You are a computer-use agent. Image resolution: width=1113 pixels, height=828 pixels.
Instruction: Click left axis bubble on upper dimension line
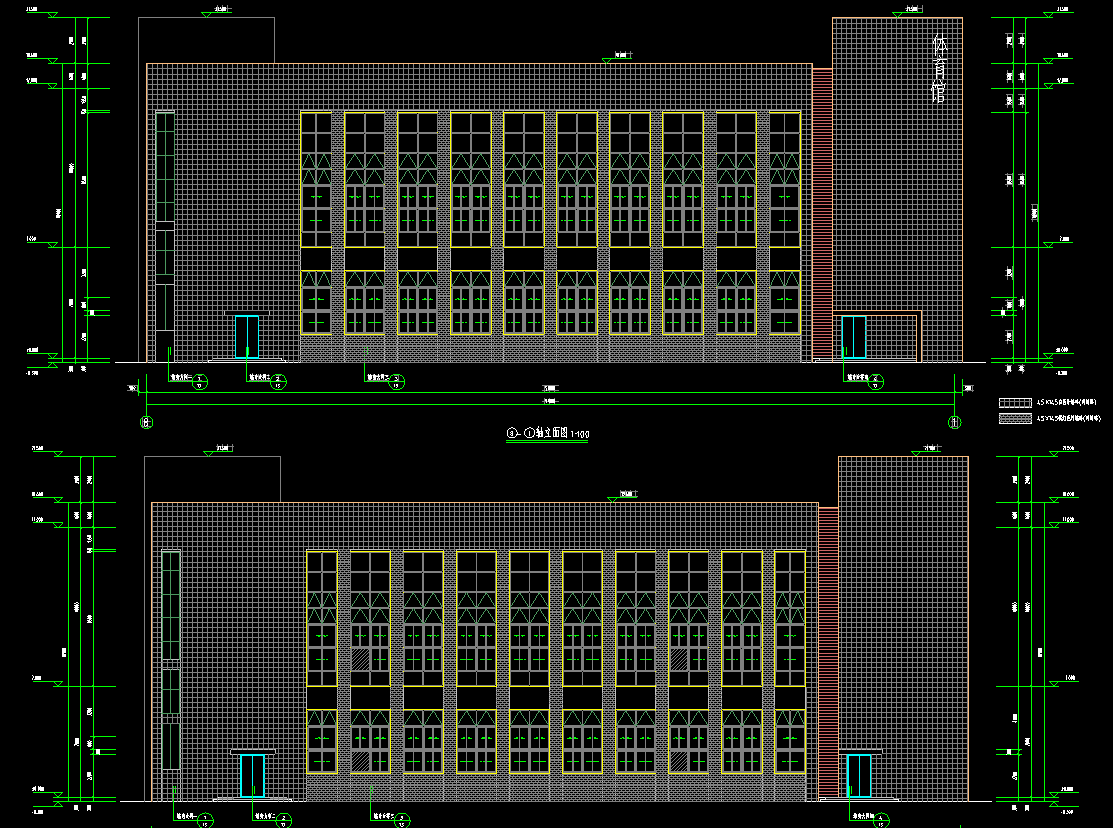pos(147,422)
